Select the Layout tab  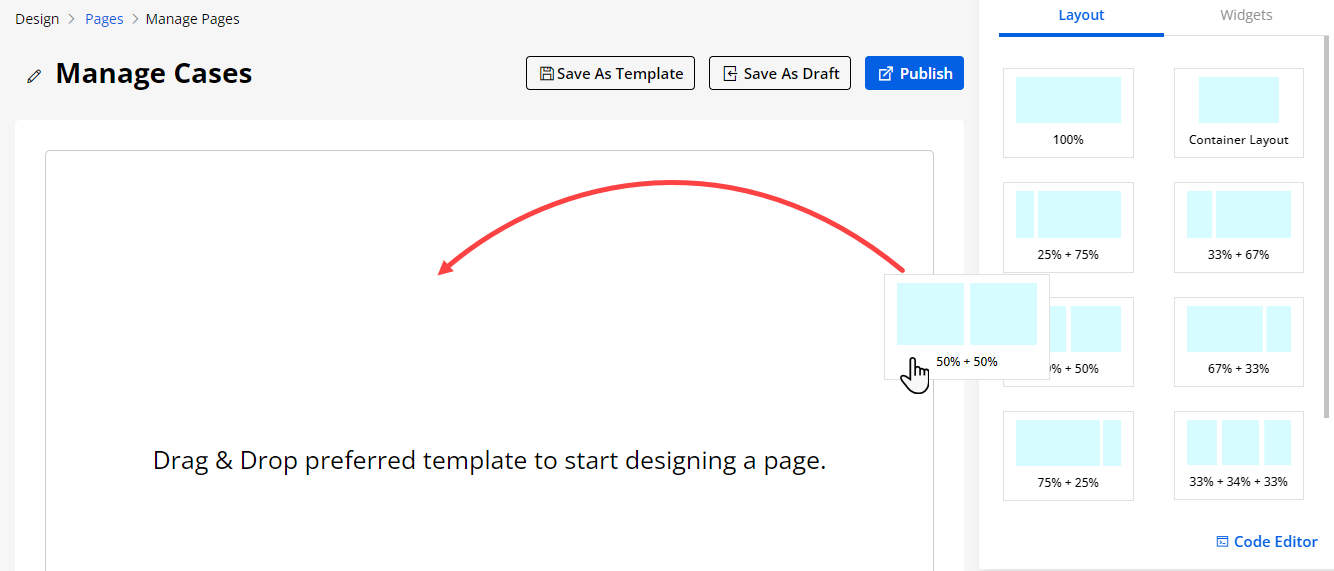[1081, 16]
